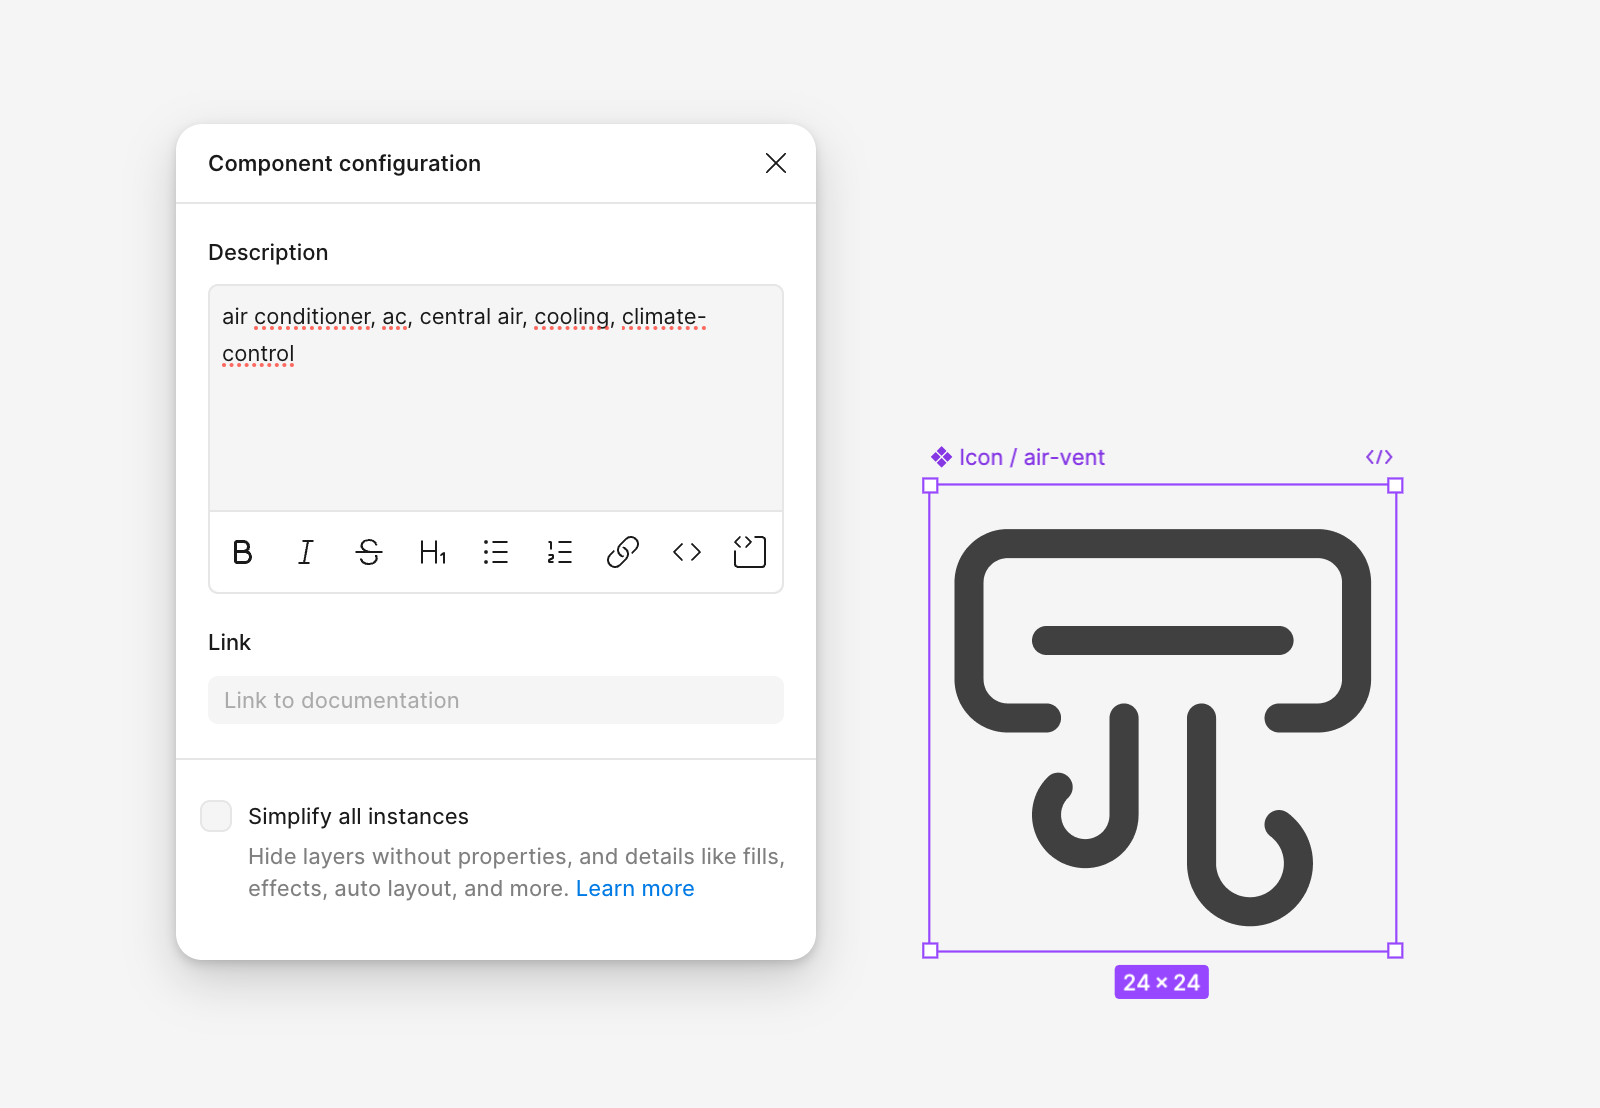The height and width of the screenshot is (1108, 1600).
Task: Select the Icon / air-vent component name
Action: point(1032,457)
